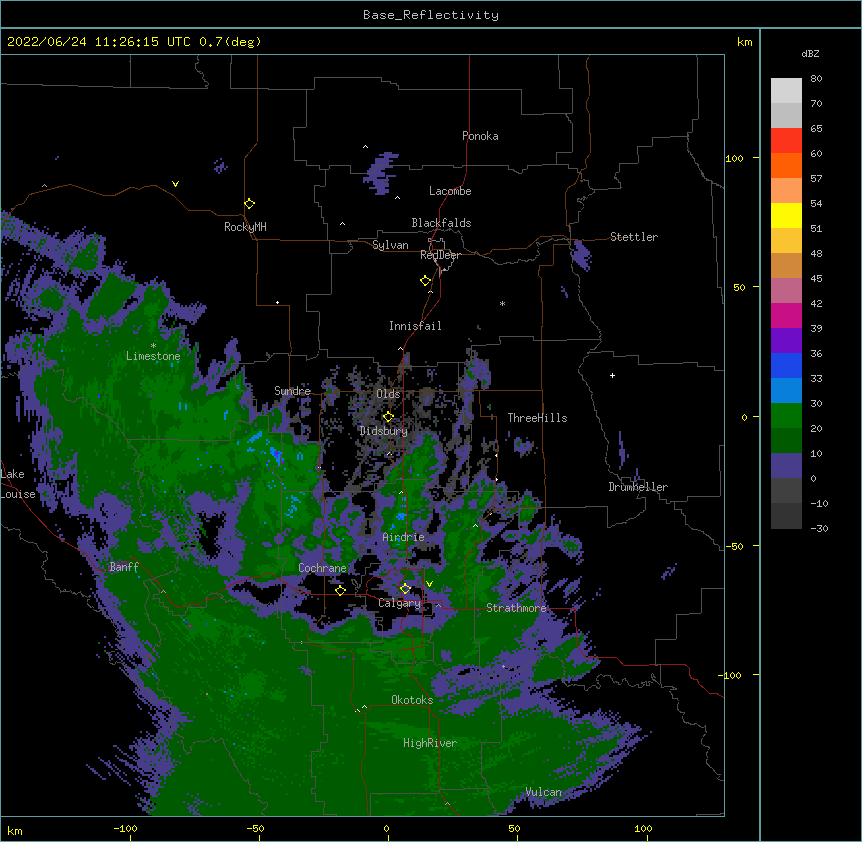Click the -30 value in dBZ legend

(x=819, y=529)
